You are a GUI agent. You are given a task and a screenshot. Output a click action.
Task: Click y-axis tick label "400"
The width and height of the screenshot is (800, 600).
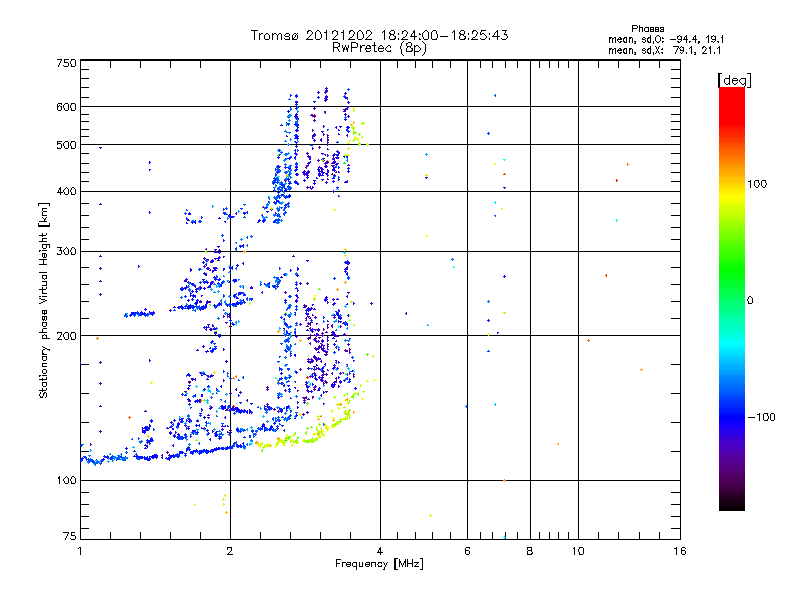[x=66, y=191]
